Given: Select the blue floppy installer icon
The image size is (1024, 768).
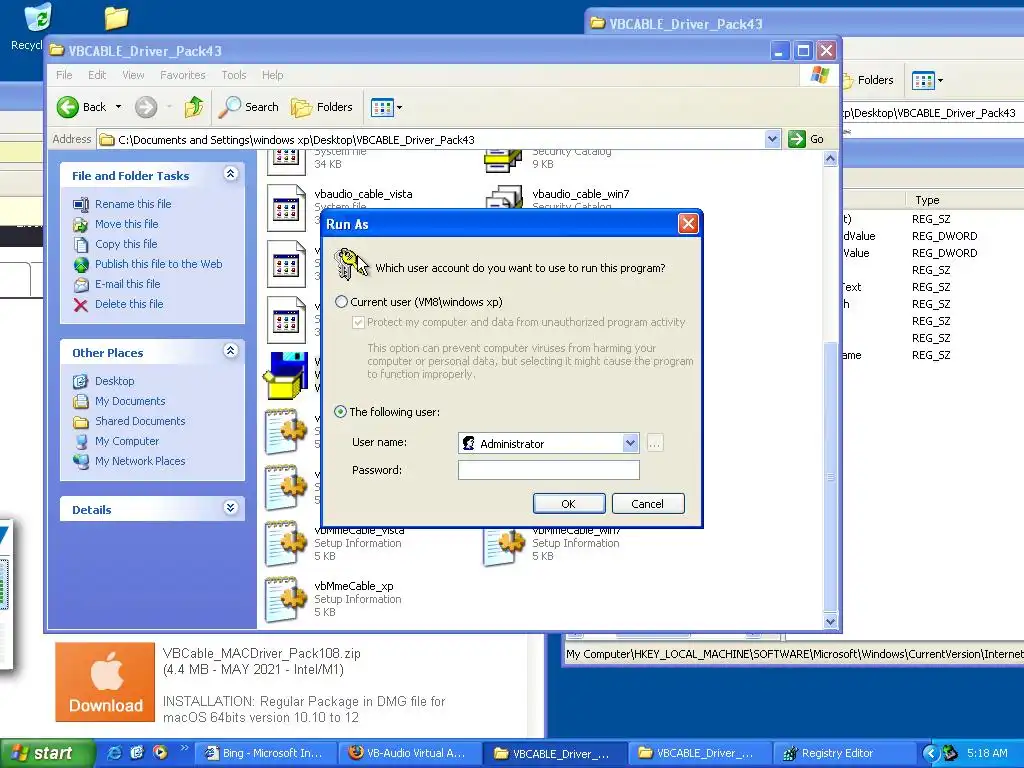Looking at the screenshot, I should 285,376.
